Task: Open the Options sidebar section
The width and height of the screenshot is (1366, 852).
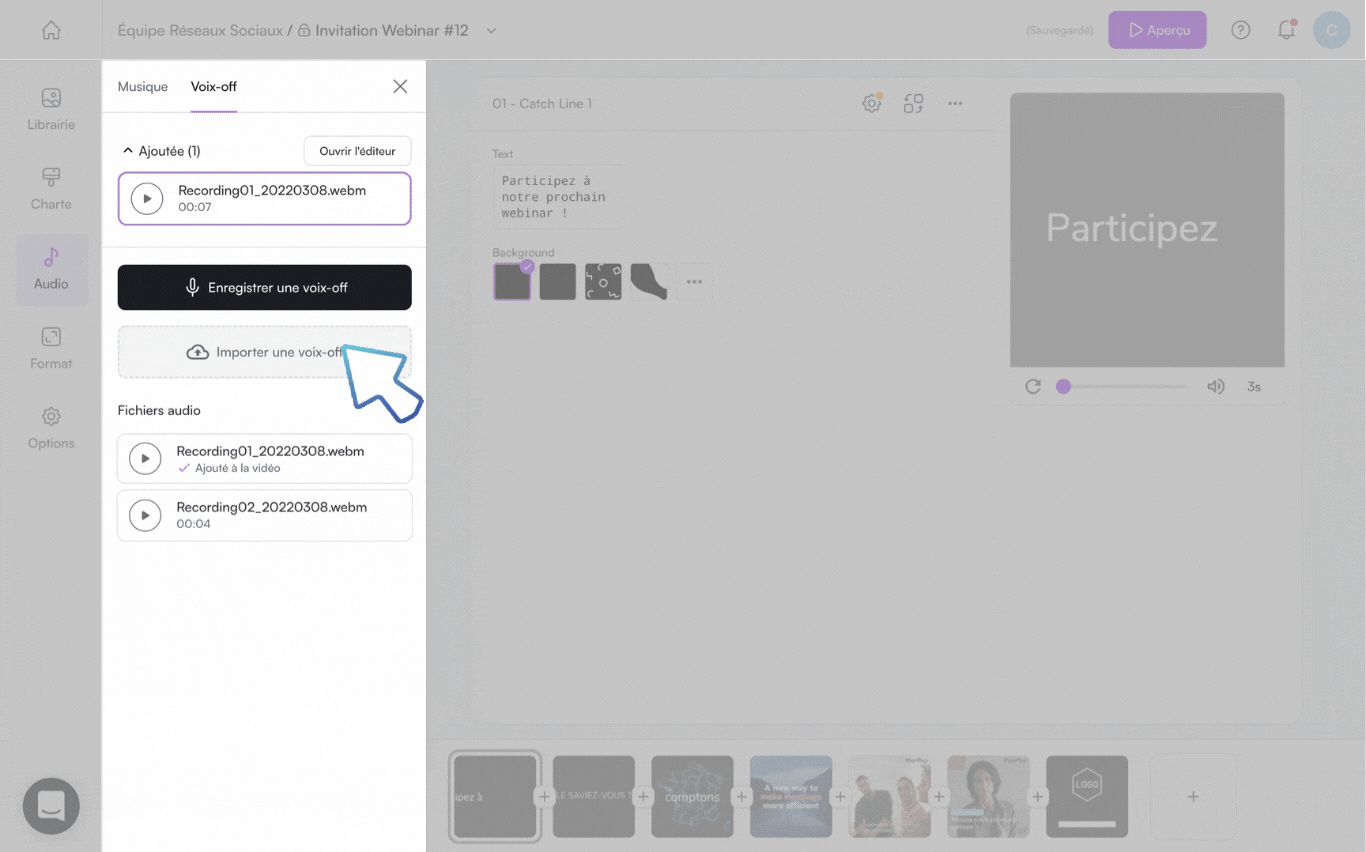Action: pos(51,428)
